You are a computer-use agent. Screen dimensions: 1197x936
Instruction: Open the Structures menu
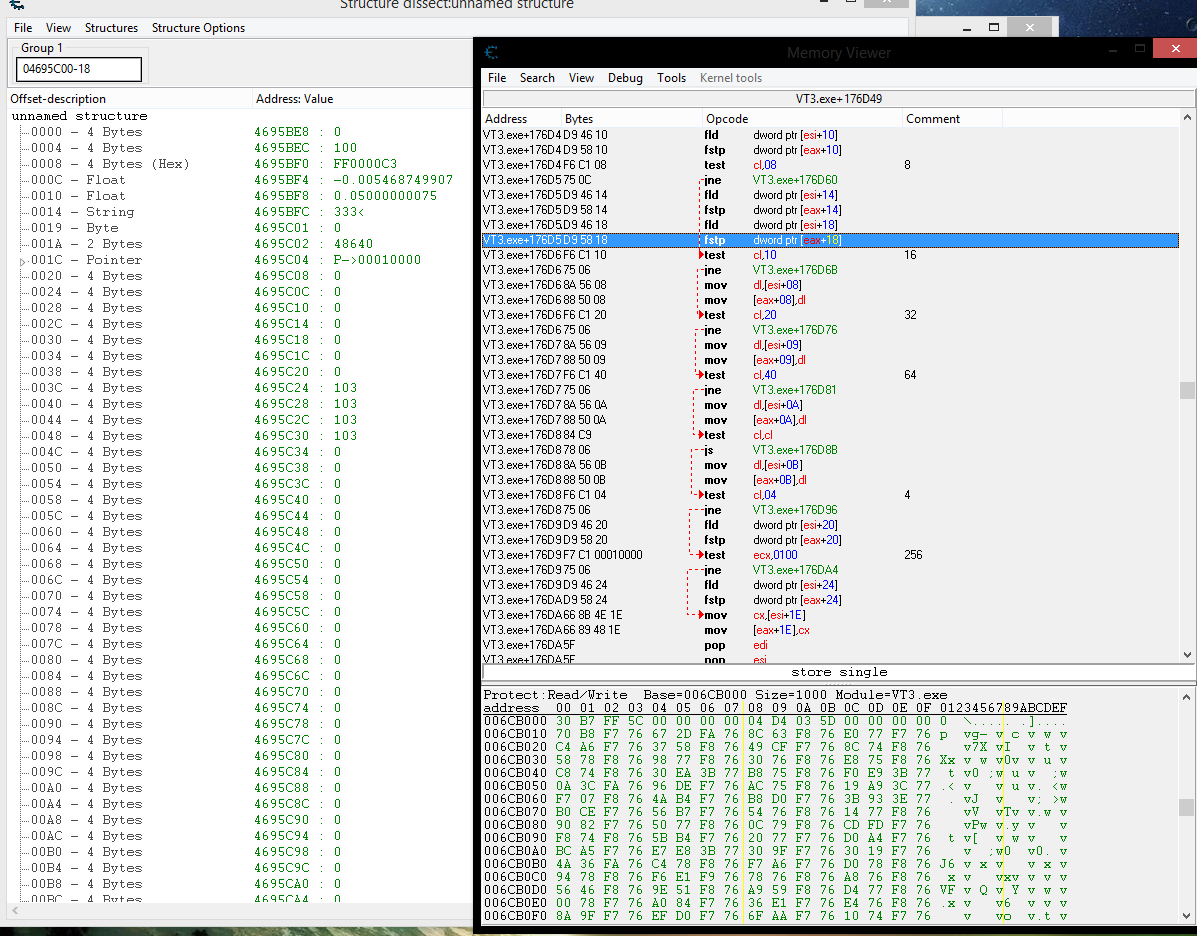(111, 28)
